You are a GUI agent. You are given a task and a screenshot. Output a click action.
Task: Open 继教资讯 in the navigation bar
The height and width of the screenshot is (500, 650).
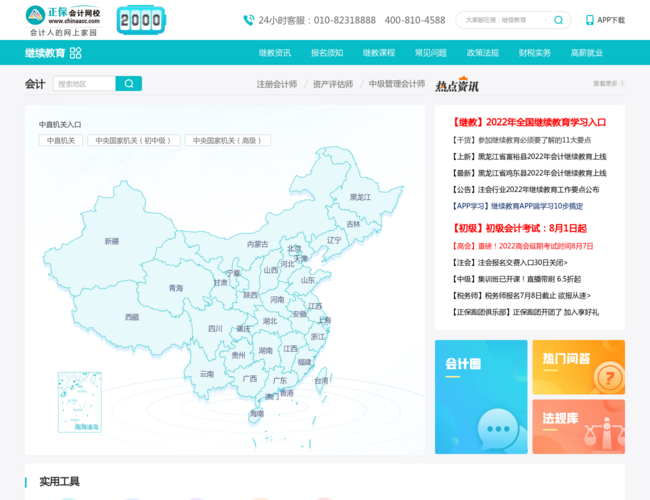click(275, 53)
